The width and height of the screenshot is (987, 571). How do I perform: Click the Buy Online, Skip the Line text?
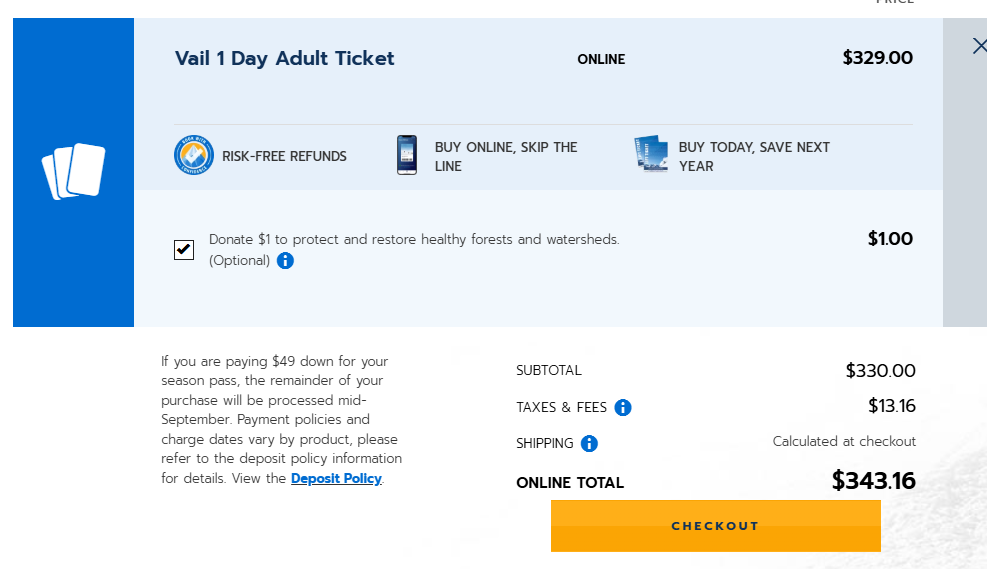point(506,157)
